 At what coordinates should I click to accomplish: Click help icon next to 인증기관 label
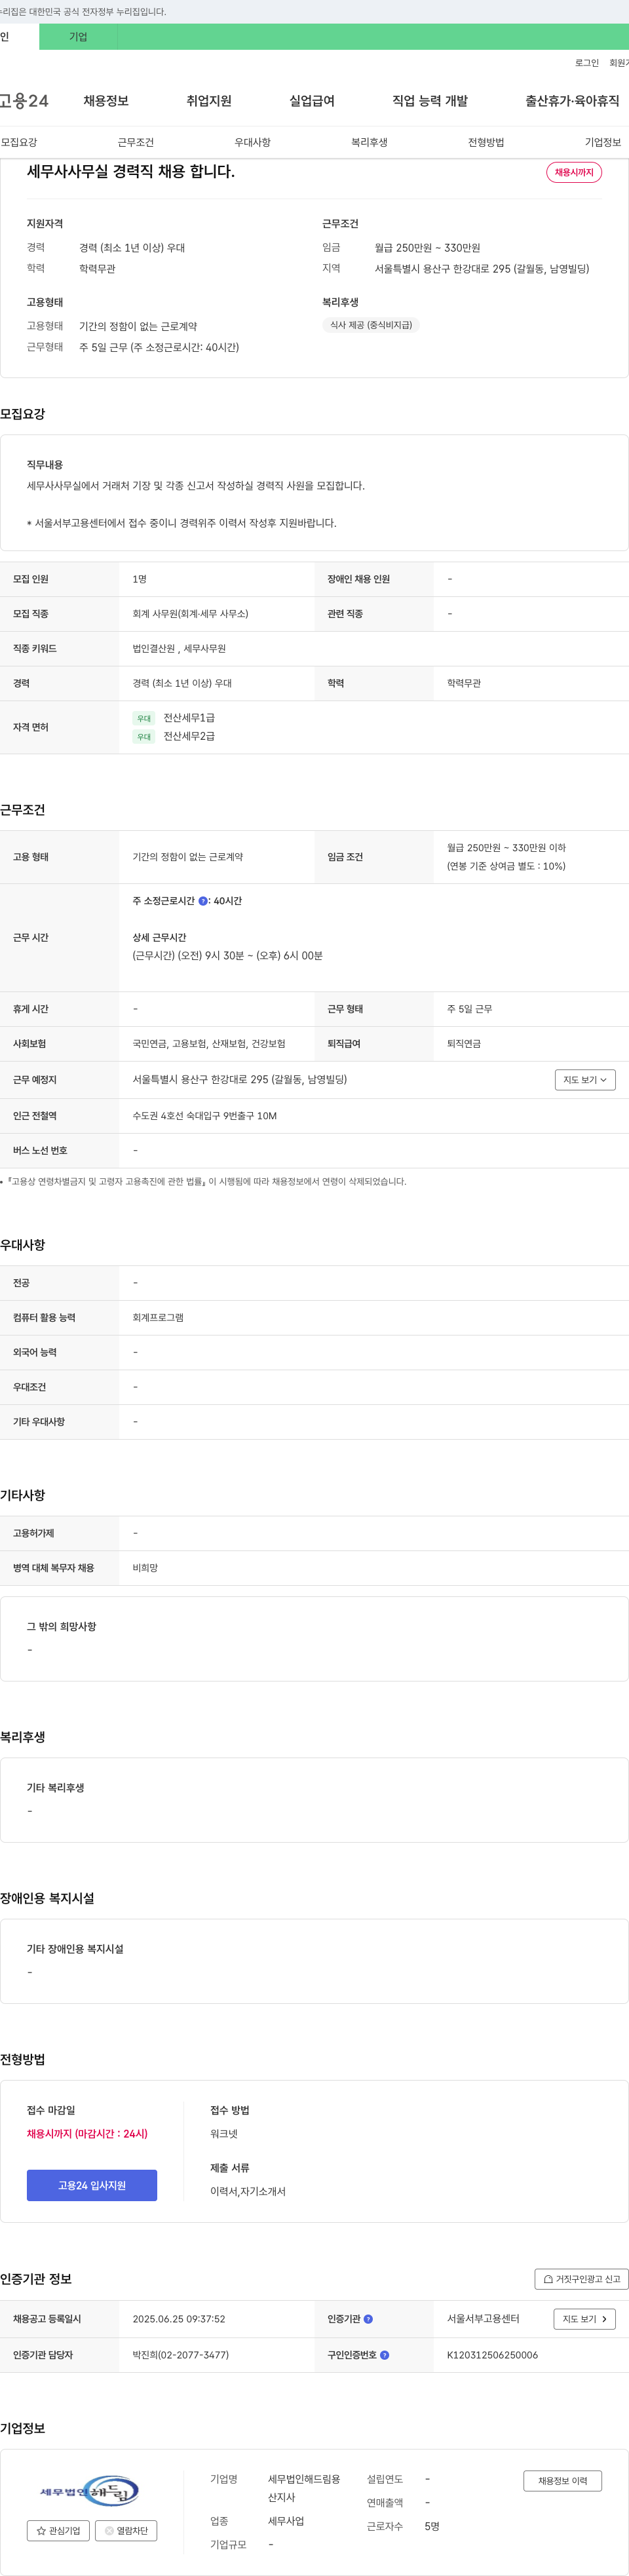coord(368,2319)
